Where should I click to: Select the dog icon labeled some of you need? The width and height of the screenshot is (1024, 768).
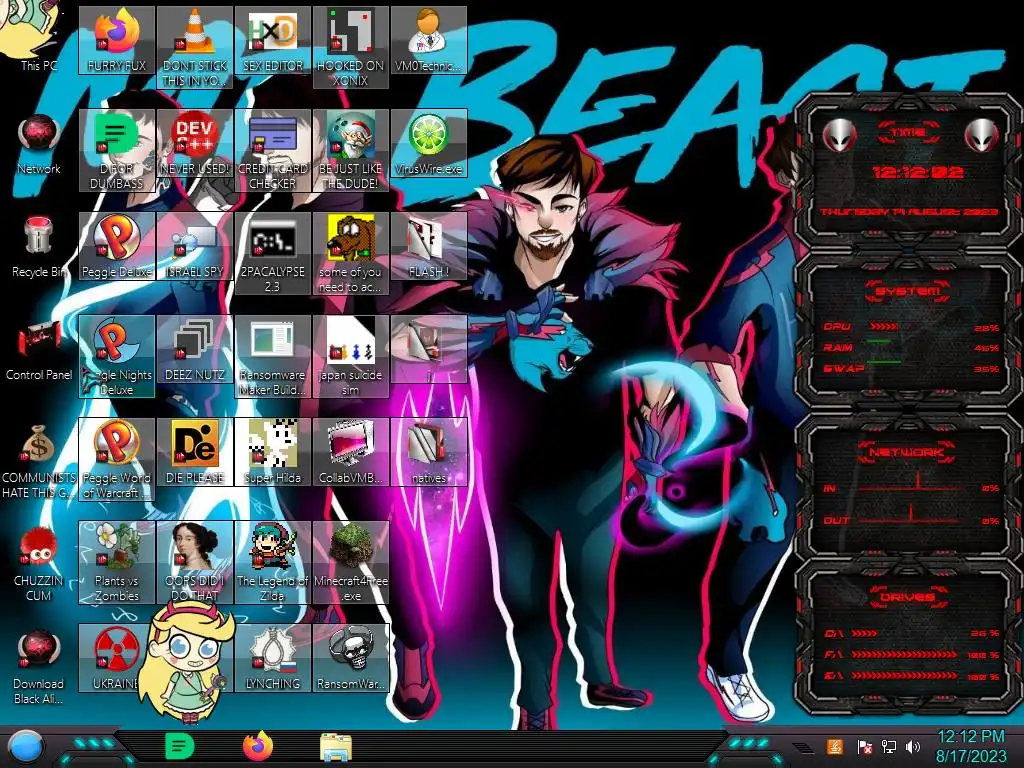point(351,253)
